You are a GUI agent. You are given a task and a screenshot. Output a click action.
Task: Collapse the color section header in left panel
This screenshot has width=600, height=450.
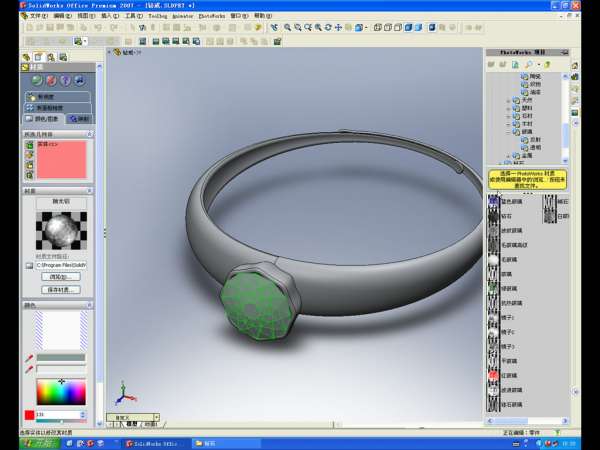[89, 305]
